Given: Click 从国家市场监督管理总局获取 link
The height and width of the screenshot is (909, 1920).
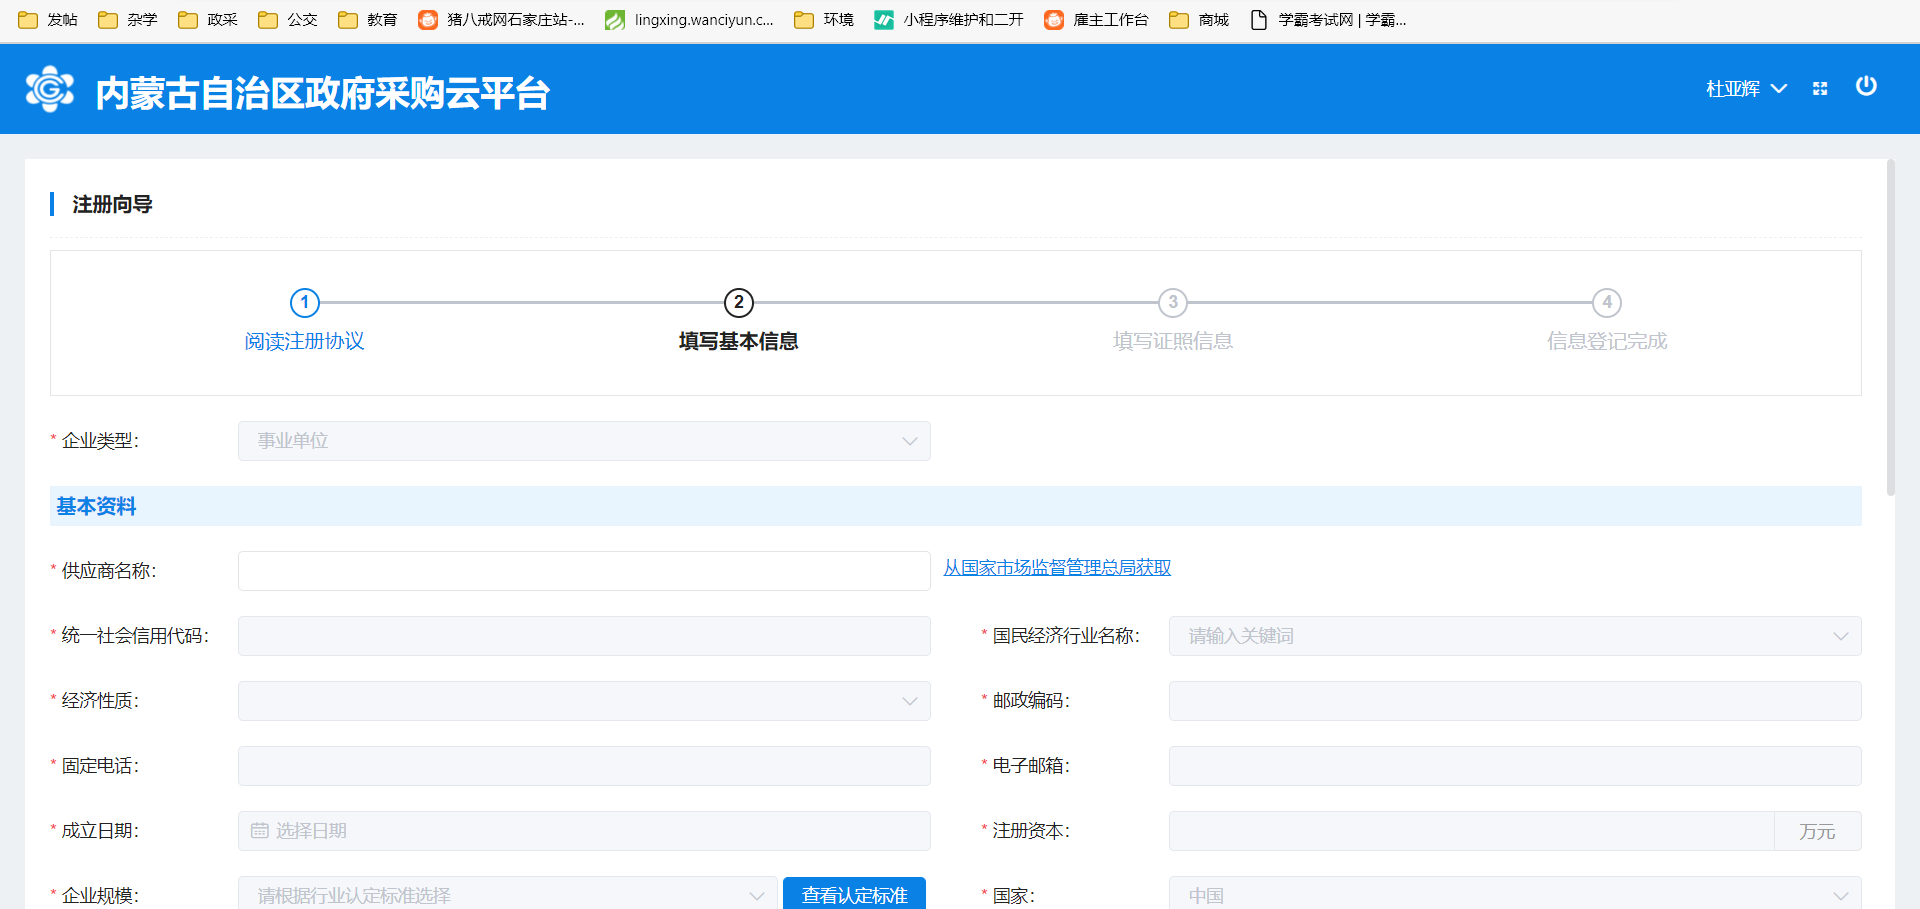Looking at the screenshot, I should (x=1057, y=568).
